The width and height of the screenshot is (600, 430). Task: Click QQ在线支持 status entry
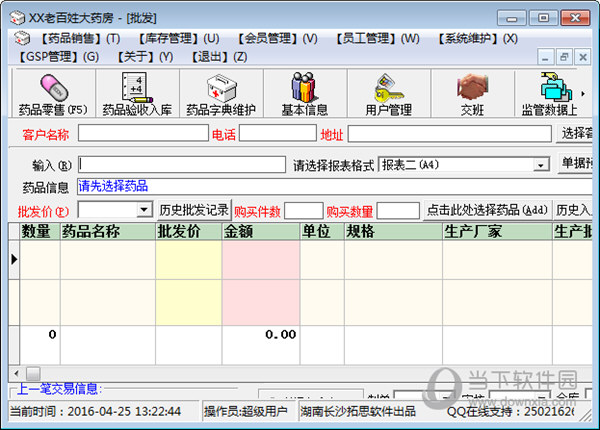coord(510,412)
